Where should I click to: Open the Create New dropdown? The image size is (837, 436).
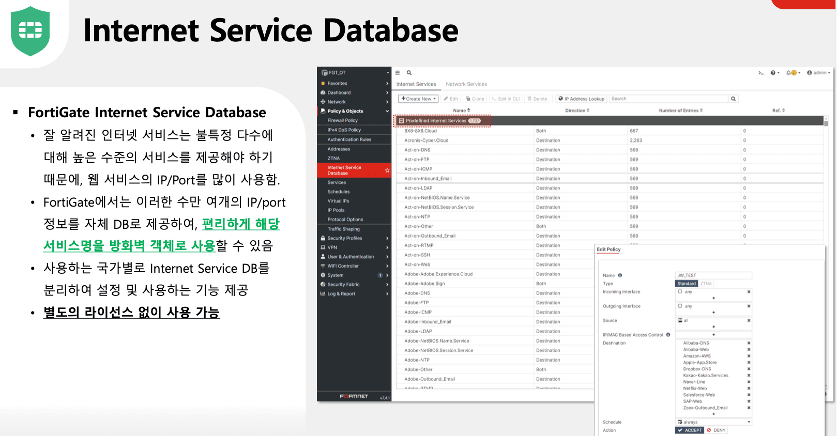(419, 99)
